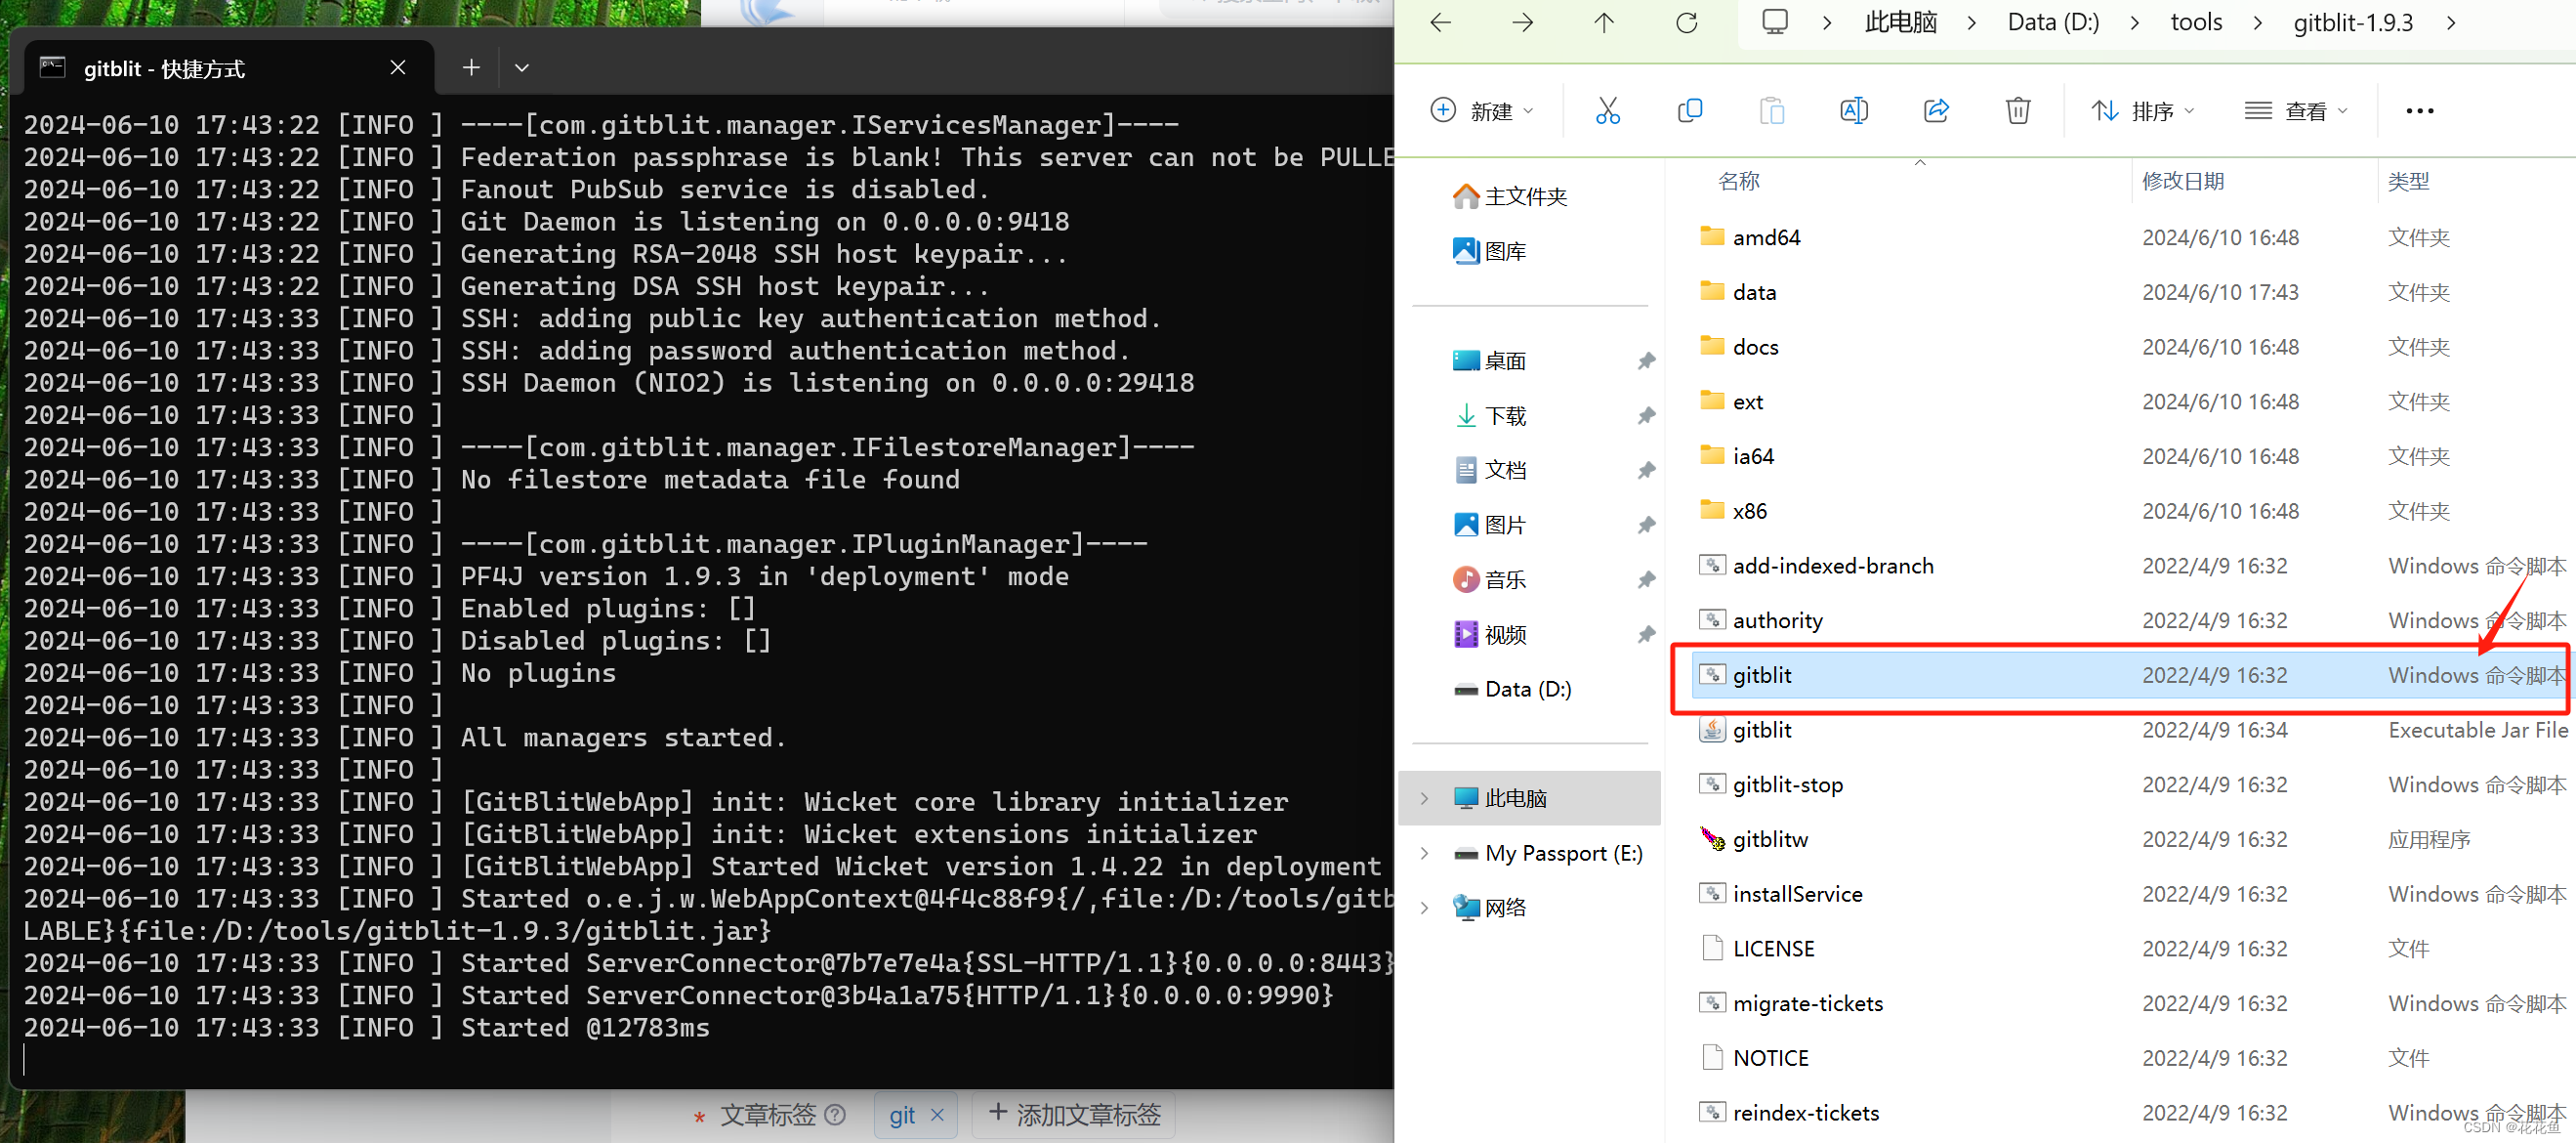This screenshot has width=2576, height=1143.
Task: Open terminal tab dropdown chevron
Action: (x=521, y=68)
